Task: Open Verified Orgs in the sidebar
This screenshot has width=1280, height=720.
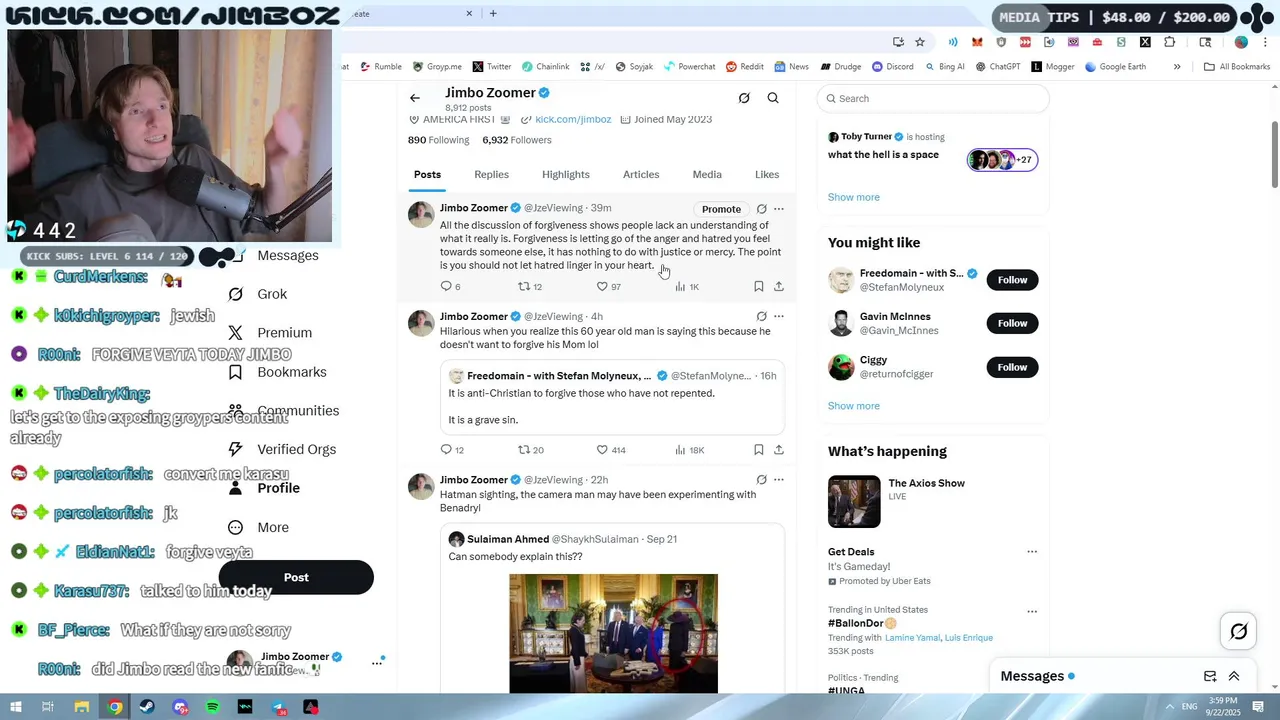Action: (281, 449)
